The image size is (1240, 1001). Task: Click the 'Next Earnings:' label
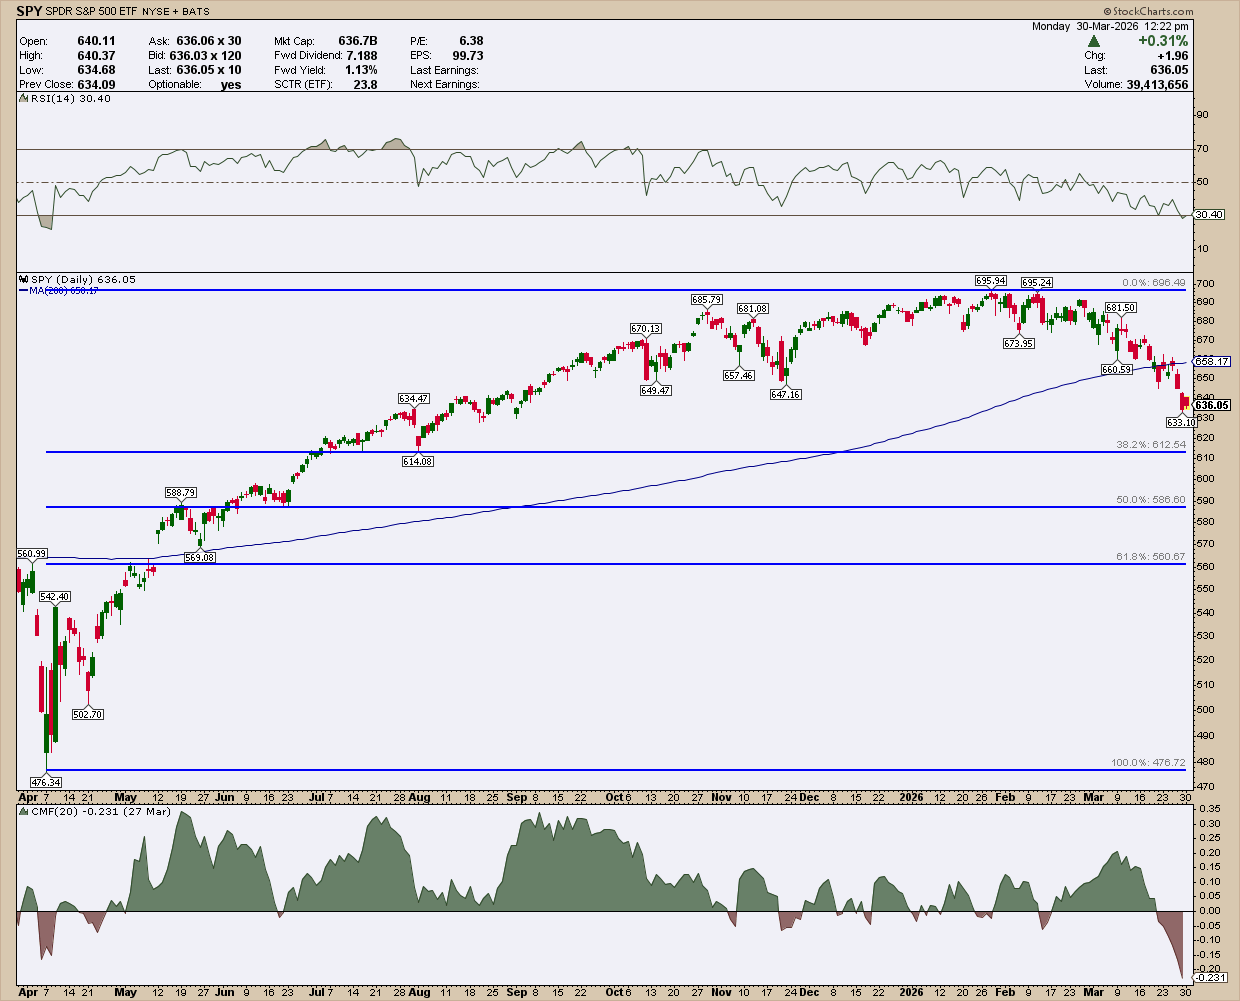(444, 85)
